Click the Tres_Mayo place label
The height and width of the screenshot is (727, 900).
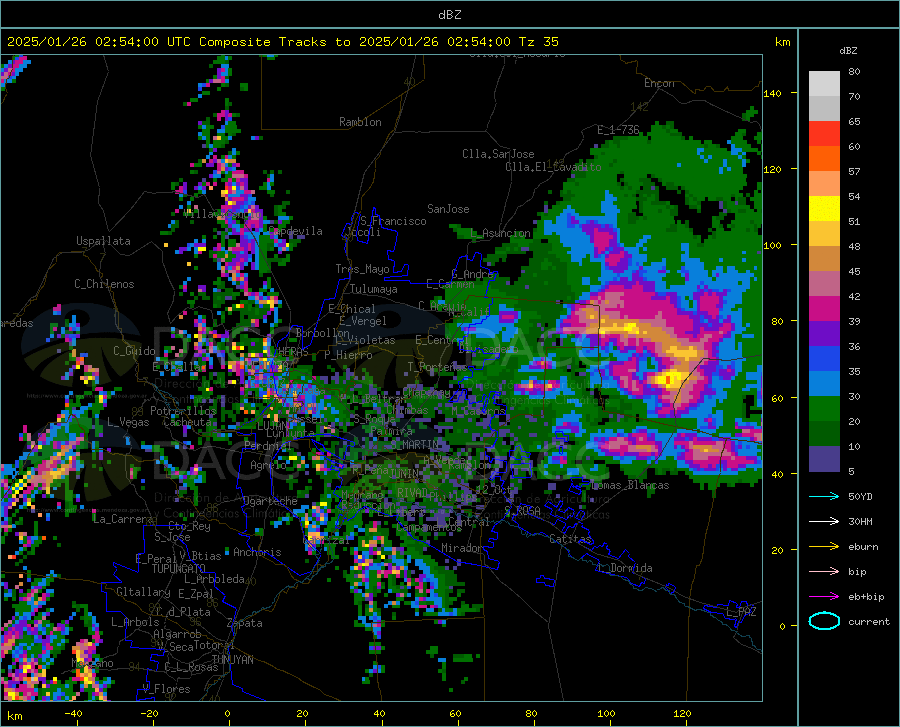(x=362, y=269)
